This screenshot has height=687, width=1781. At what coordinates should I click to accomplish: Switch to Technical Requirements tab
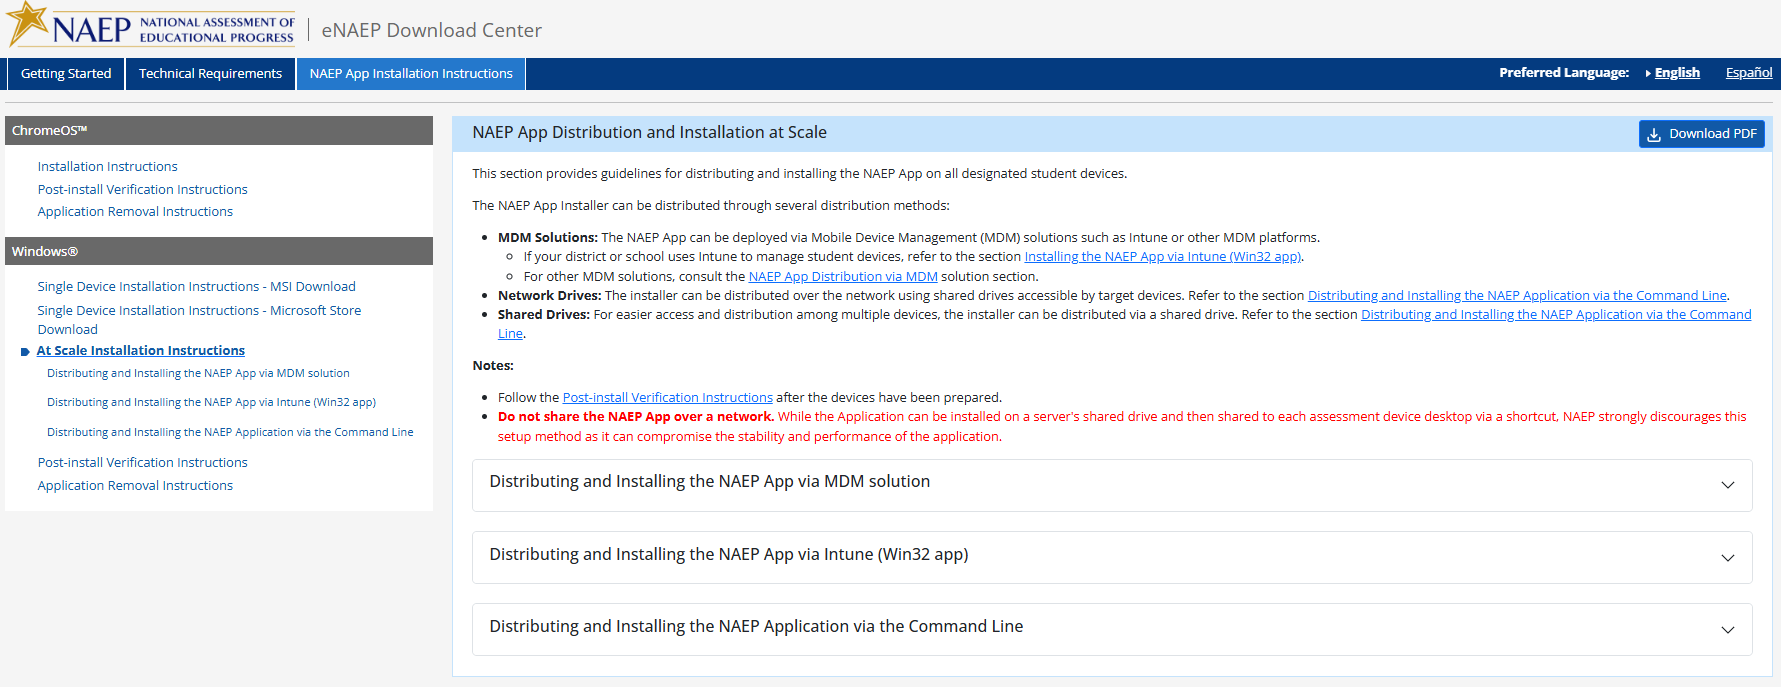coord(210,74)
